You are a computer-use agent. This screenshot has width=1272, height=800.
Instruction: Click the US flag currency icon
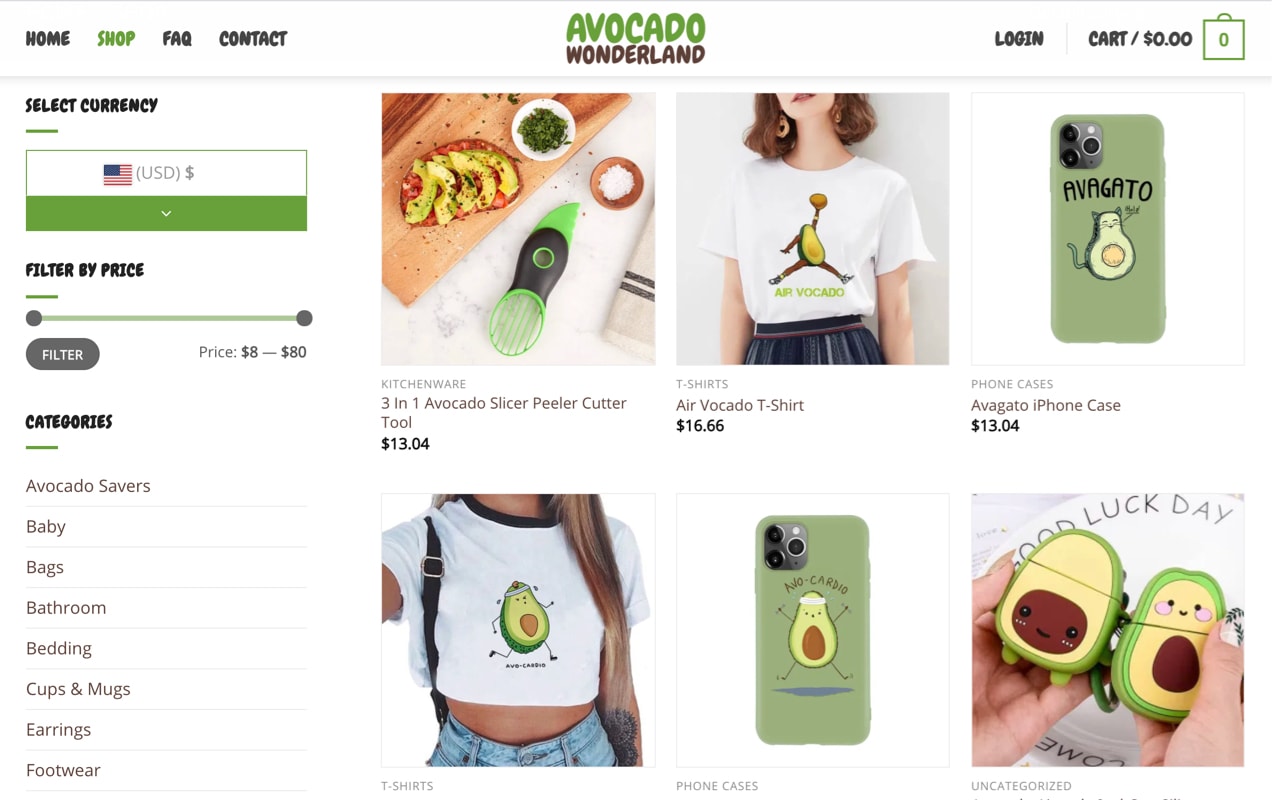click(117, 174)
